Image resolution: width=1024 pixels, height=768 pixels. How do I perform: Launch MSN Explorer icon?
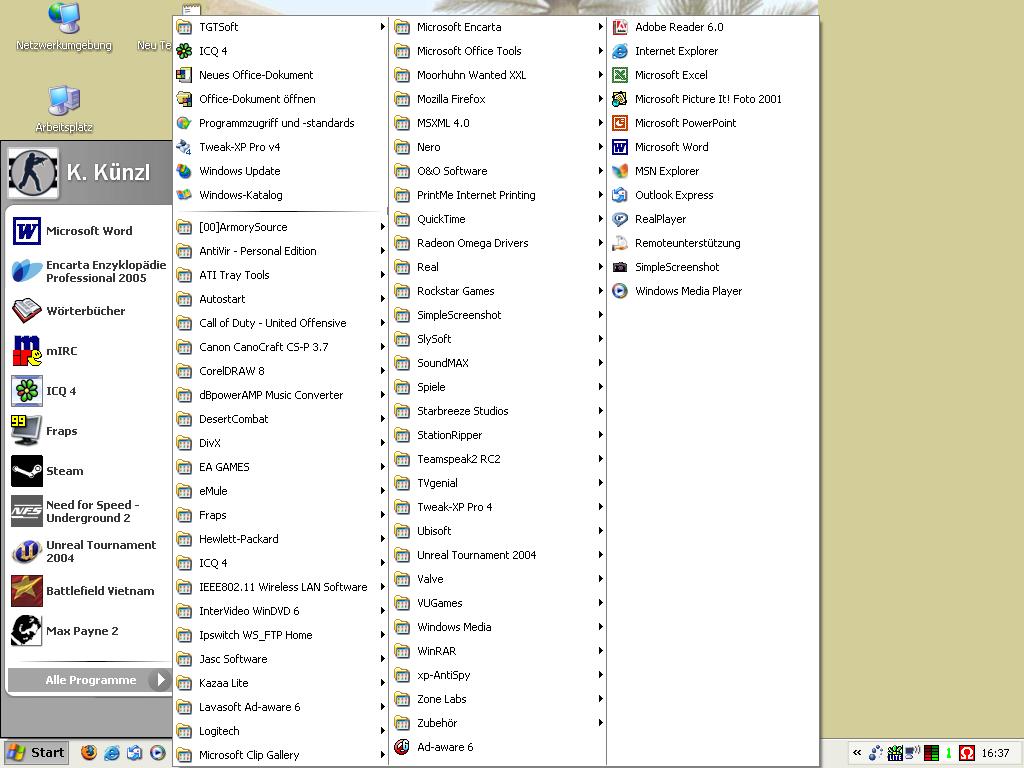click(x=620, y=171)
